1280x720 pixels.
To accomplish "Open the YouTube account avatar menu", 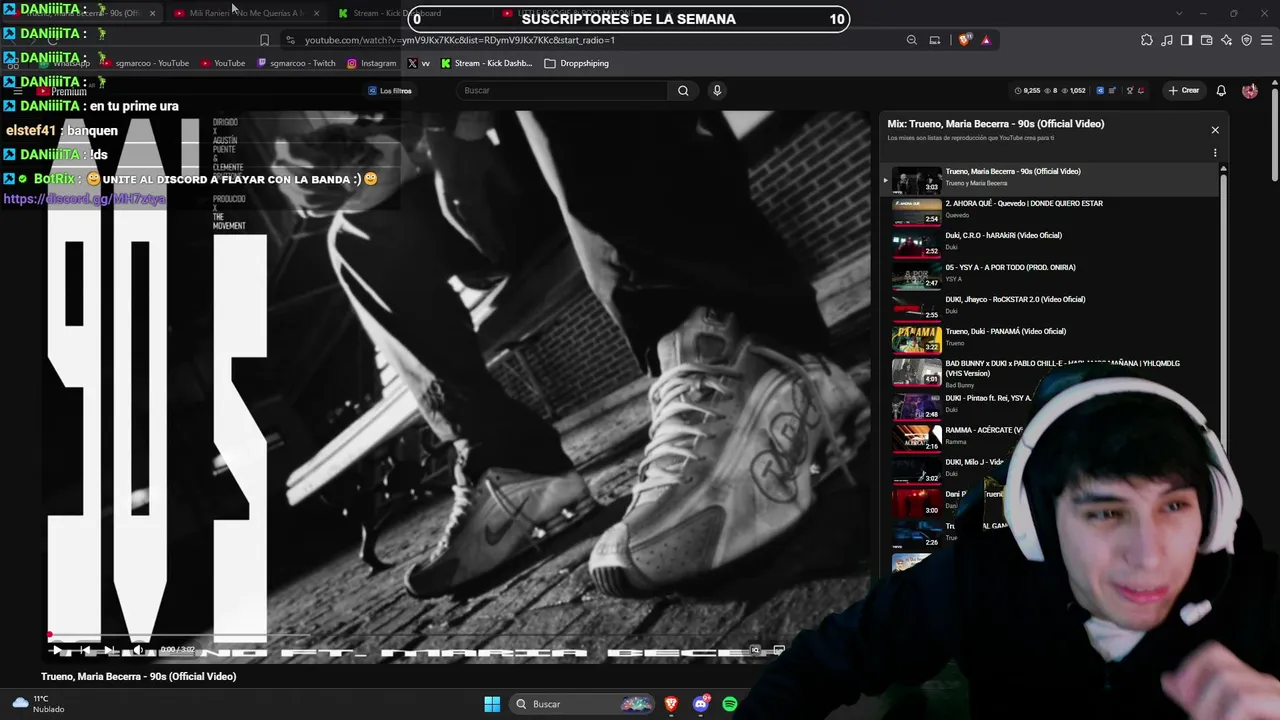I will [x=1250, y=91].
